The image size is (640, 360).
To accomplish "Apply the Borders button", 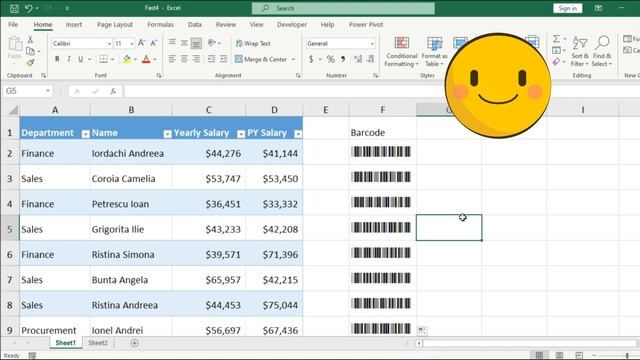I will coord(104,59).
